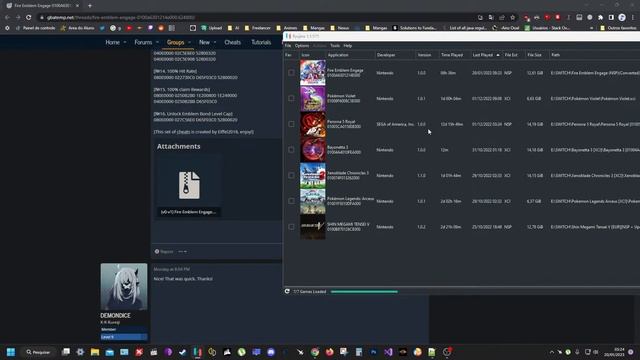Viewport: 640px width, 360px height.
Task: Select the Pokemon Legends Arceus cover icon
Action: click(x=313, y=201)
